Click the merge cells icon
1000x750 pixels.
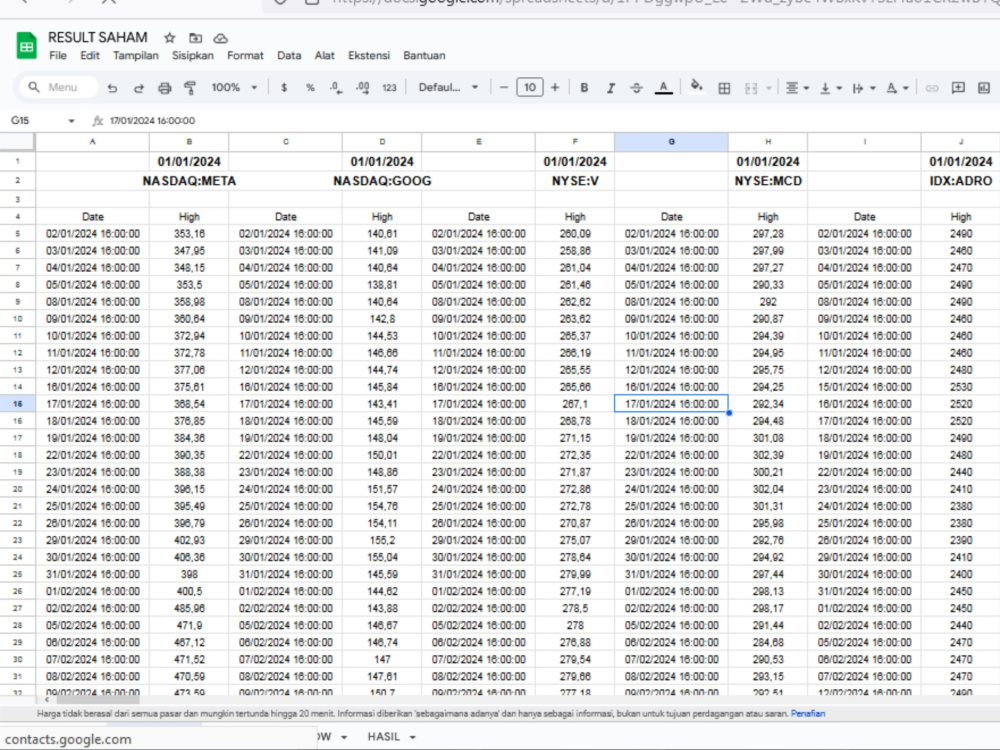click(x=751, y=88)
